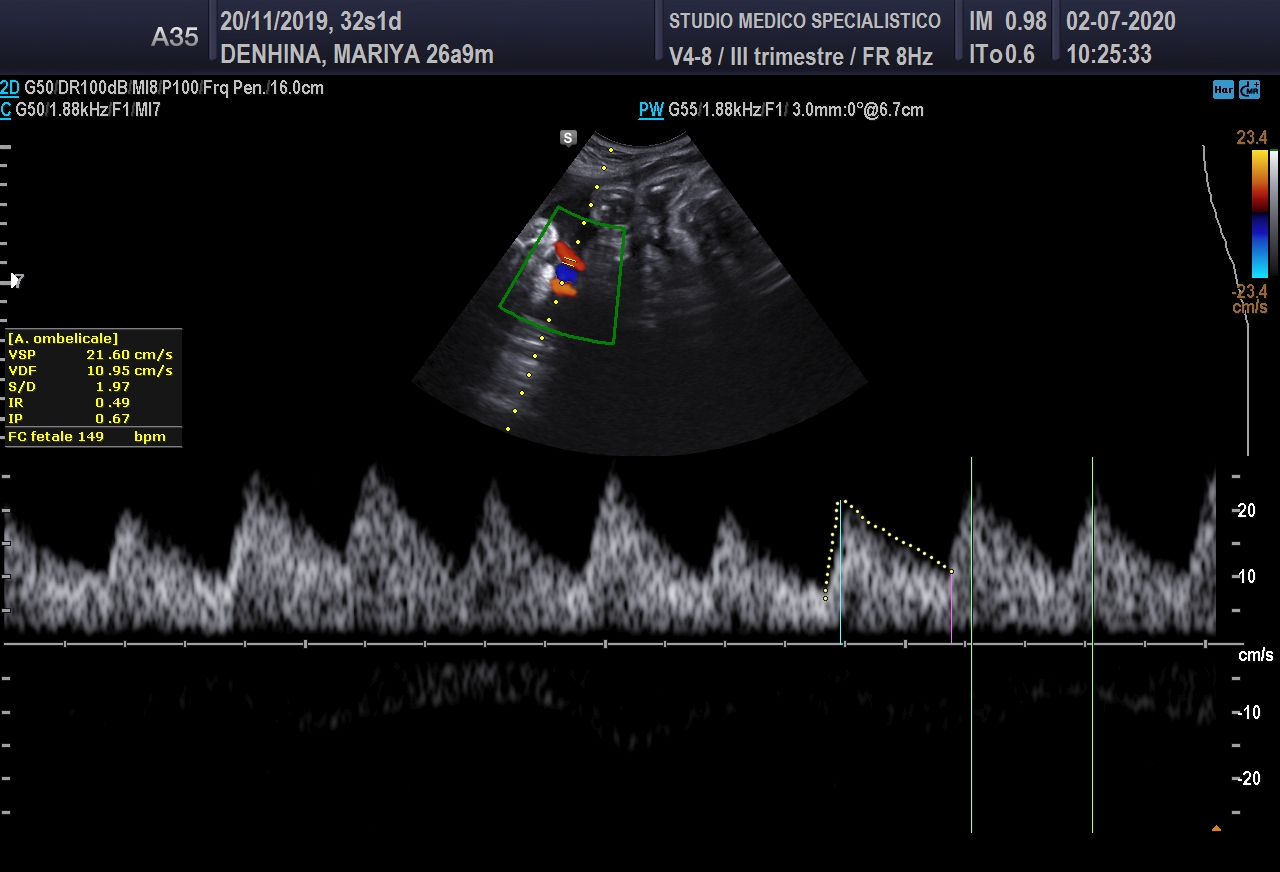Click the VSP 21.60 cm/s value row
This screenshot has width=1280, height=872.
(90, 355)
